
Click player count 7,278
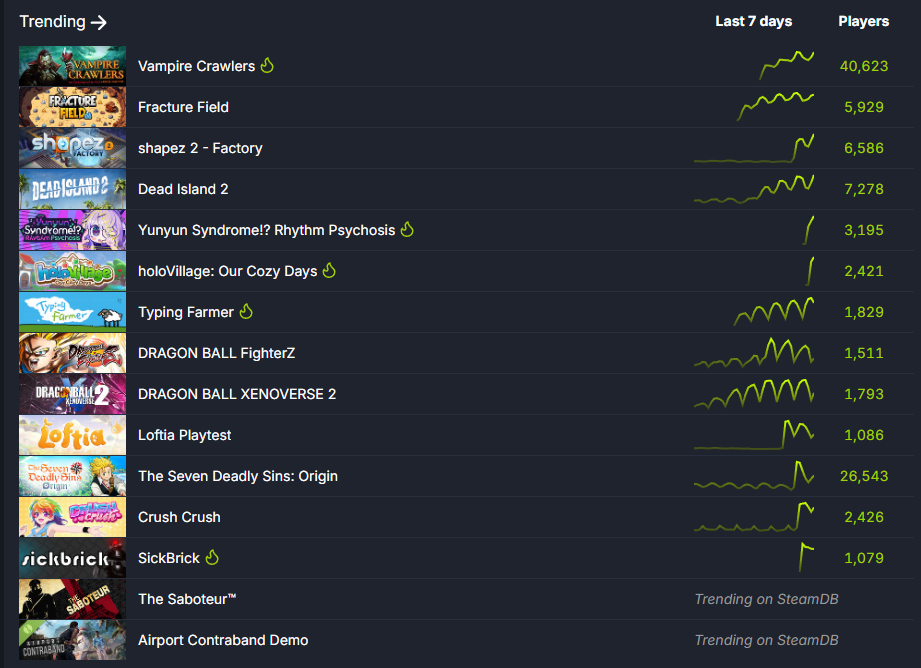tap(864, 189)
